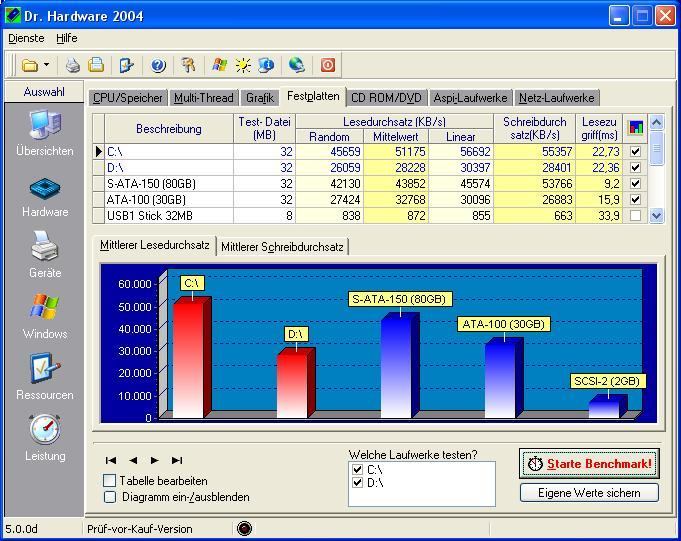The width and height of the screenshot is (681, 541).
Task: Click the red power exit icon
Action: pos(328,66)
